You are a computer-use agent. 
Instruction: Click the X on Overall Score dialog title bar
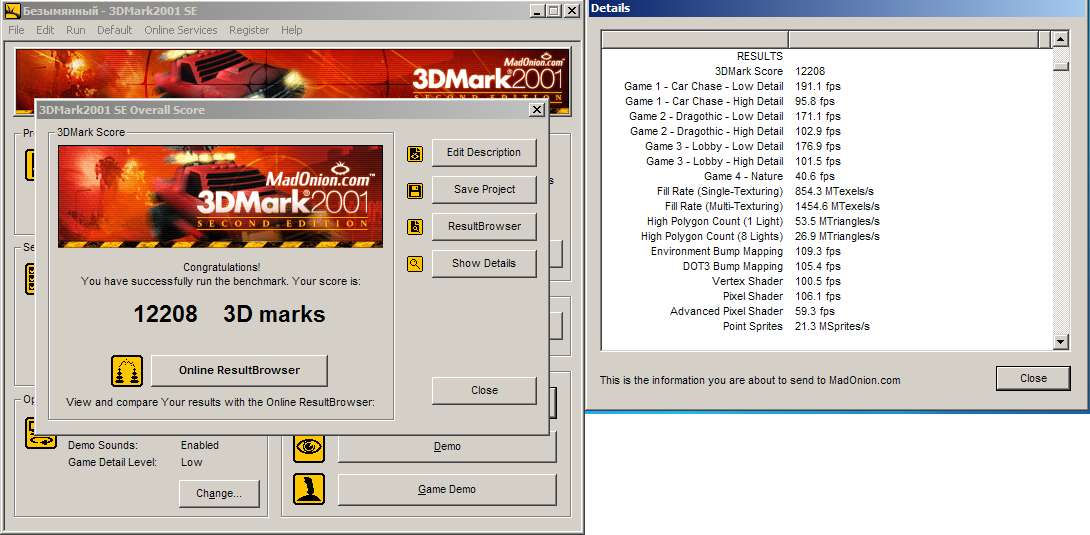pos(537,110)
